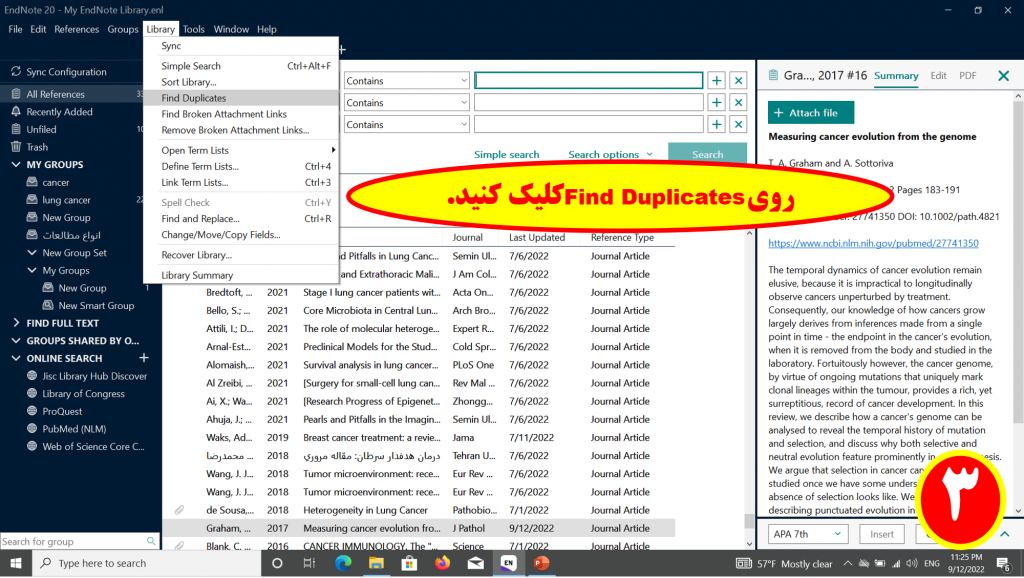Open File Explorer from the taskbar
This screenshot has width=1024, height=578.
click(x=376, y=563)
